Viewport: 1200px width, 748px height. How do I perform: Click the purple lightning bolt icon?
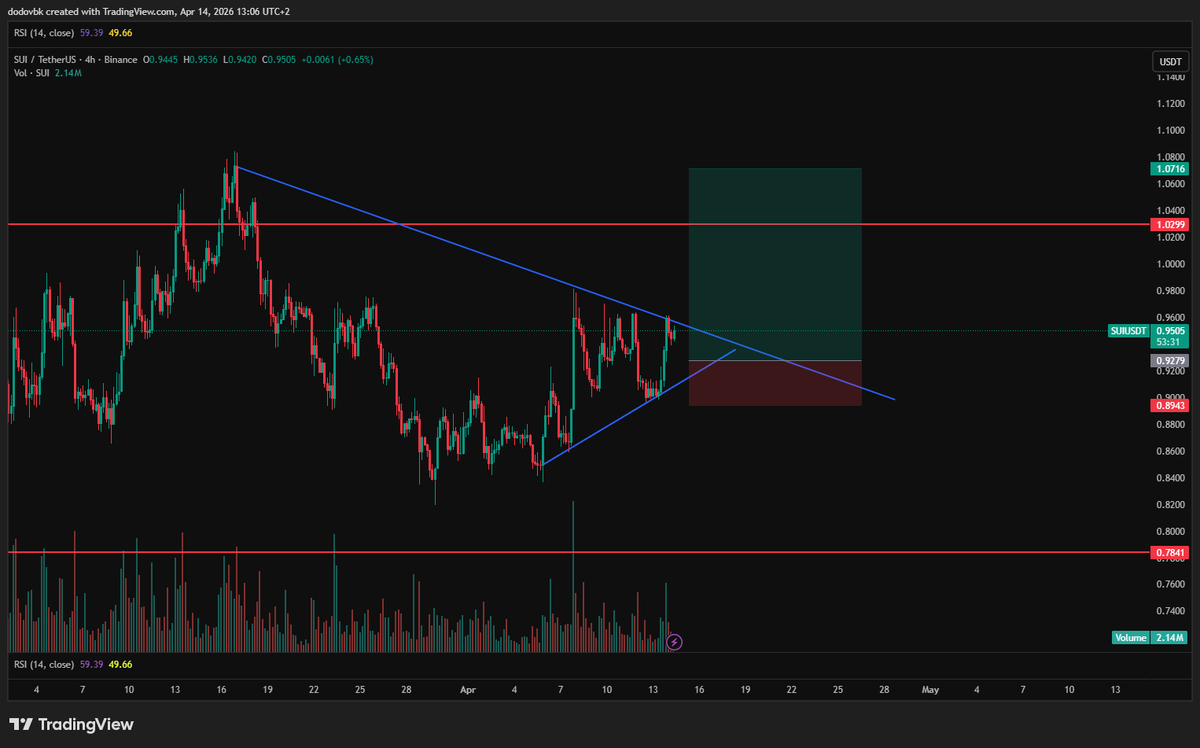(675, 641)
